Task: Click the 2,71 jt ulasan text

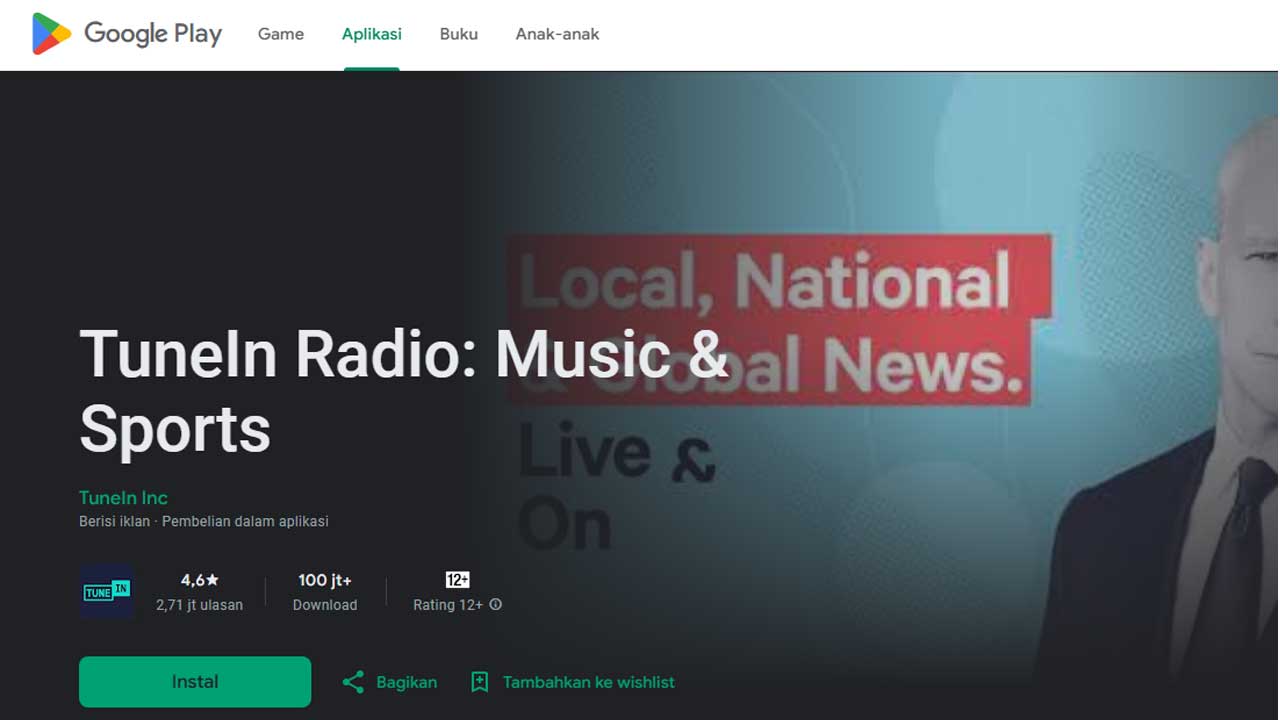Action: (x=200, y=605)
